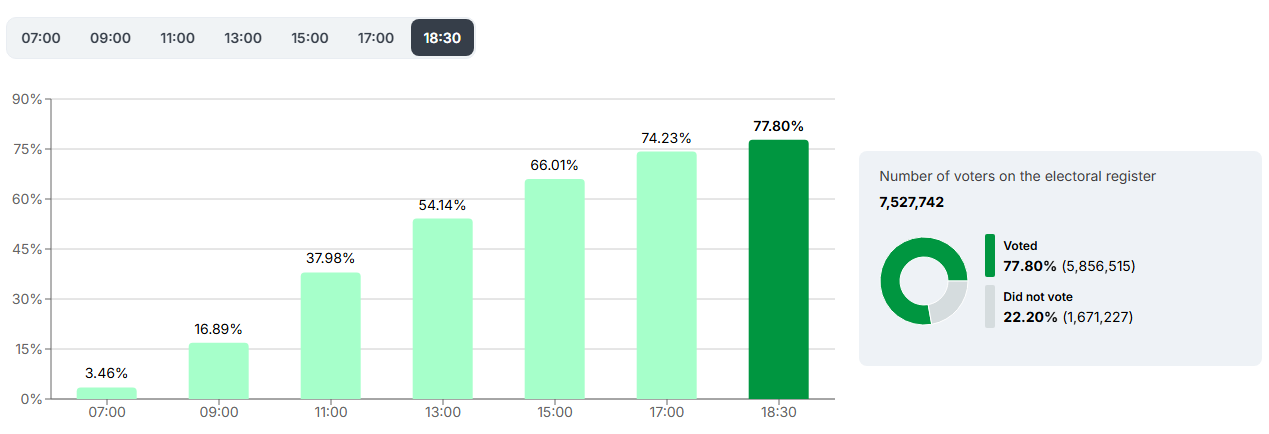Click the 54.14% turnout bar
The height and width of the screenshot is (434, 1269).
(443, 309)
